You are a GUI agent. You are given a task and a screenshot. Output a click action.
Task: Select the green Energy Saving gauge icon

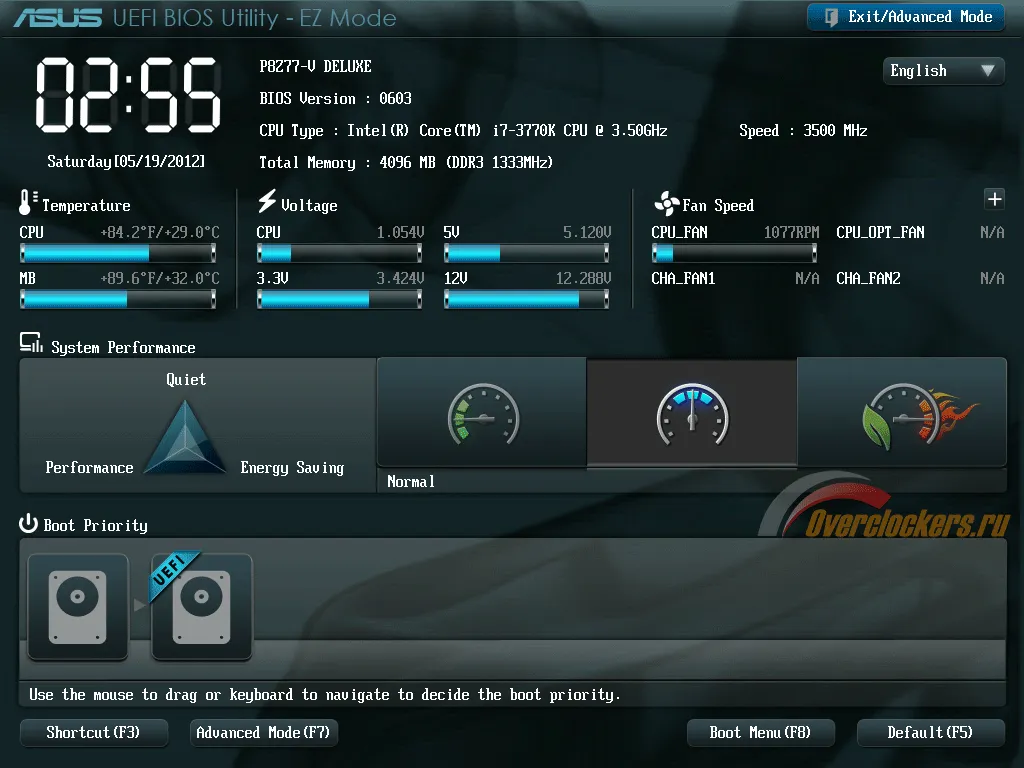tap(483, 414)
